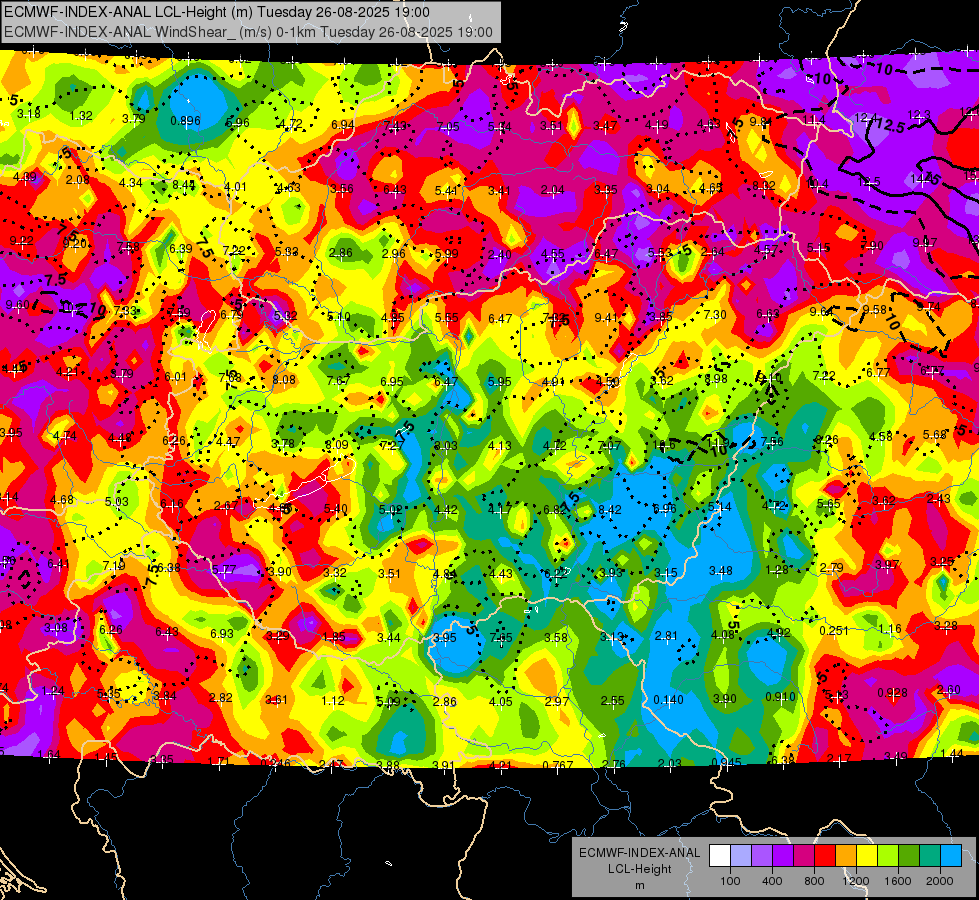The height and width of the screenshot is (900, 979).
Task: Click the 2.43 wind shear value
Action: coord(939,498)
